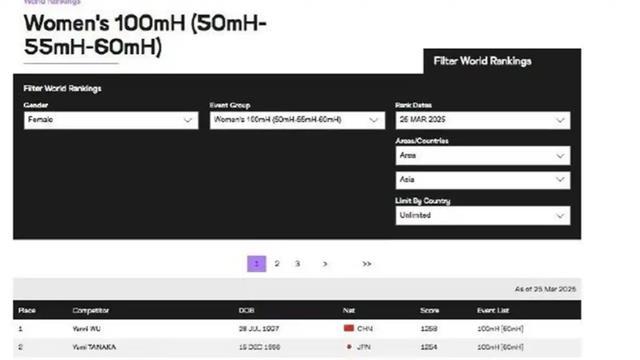This screenshot has width=640, height=360.
Task: Open competitor Yumi TANAKA's profile
Action: 94,347
